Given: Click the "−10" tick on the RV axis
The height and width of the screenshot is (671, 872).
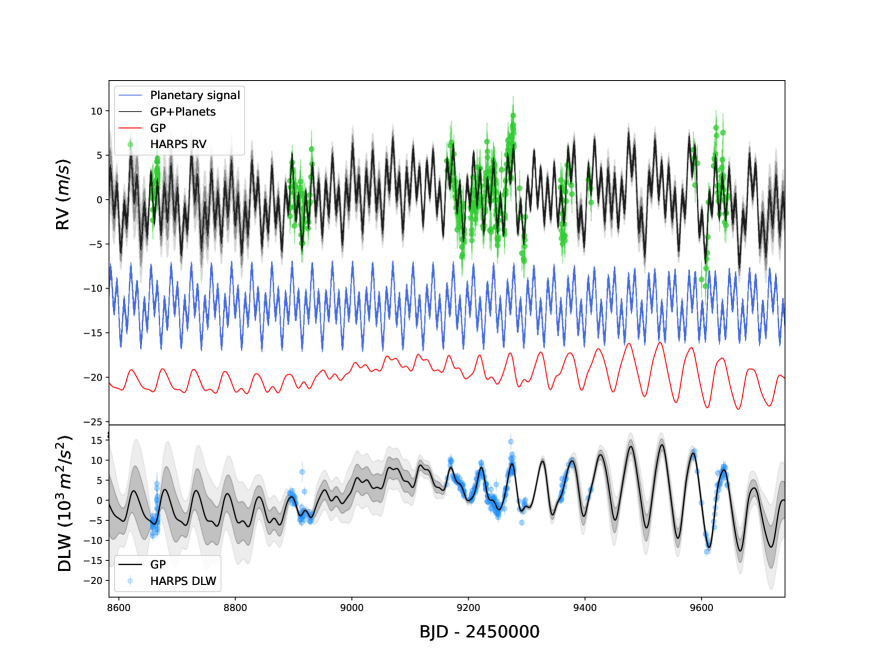Looking at the screenshot, I should click(93, 289).
